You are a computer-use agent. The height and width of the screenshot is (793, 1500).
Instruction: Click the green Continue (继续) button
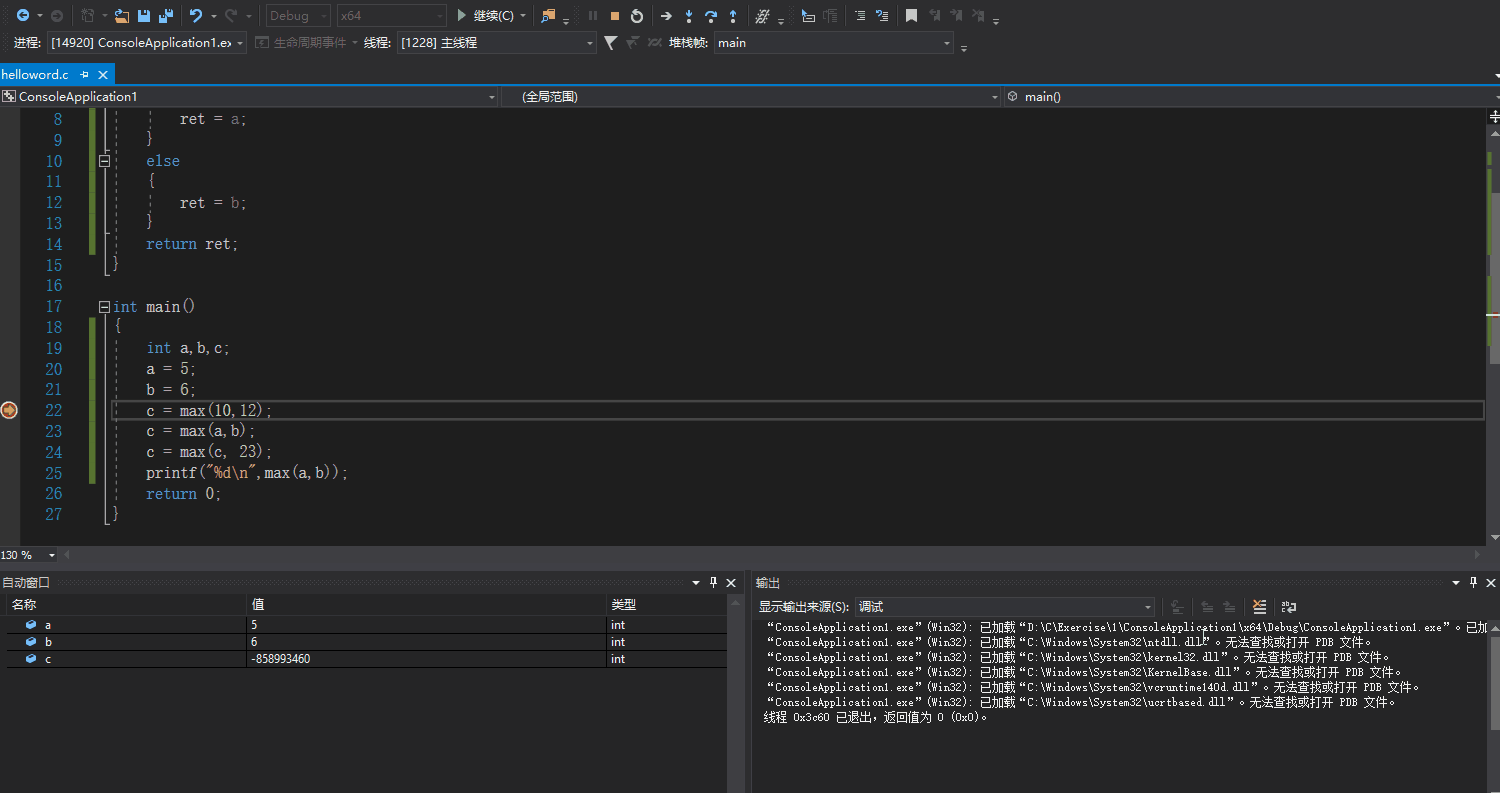485,16
